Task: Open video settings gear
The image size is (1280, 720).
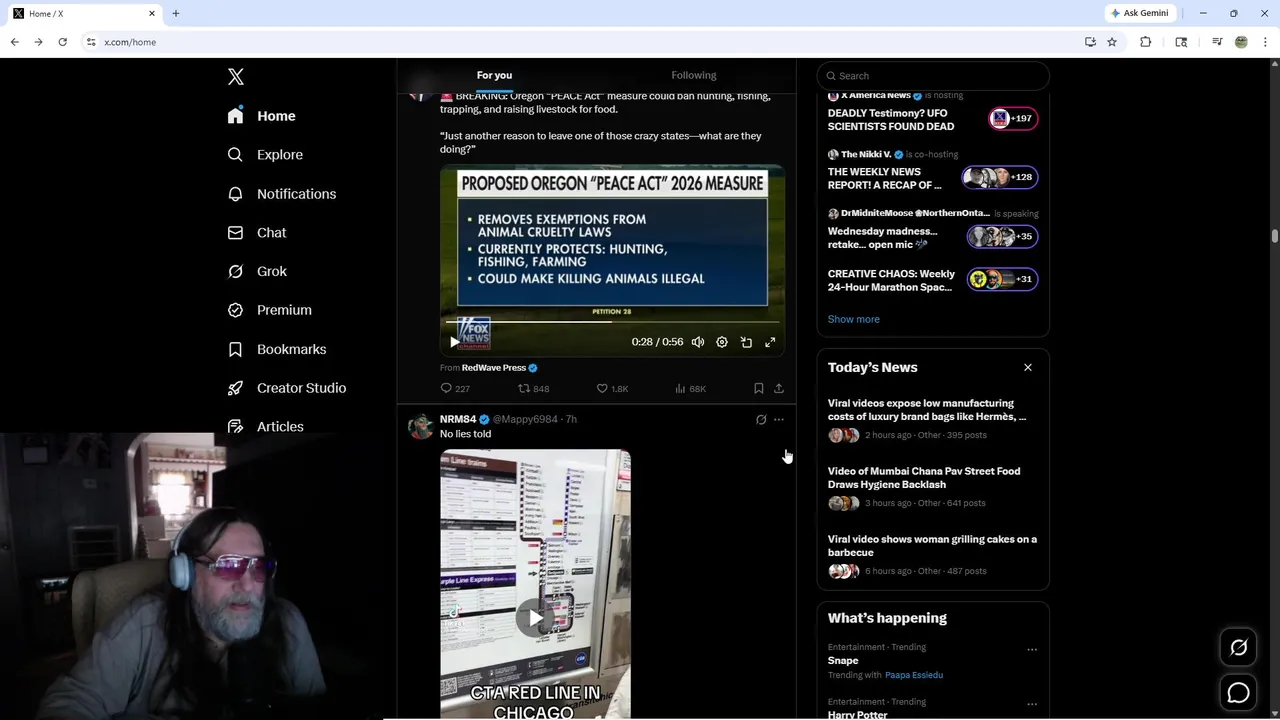Action: (722, 342)
